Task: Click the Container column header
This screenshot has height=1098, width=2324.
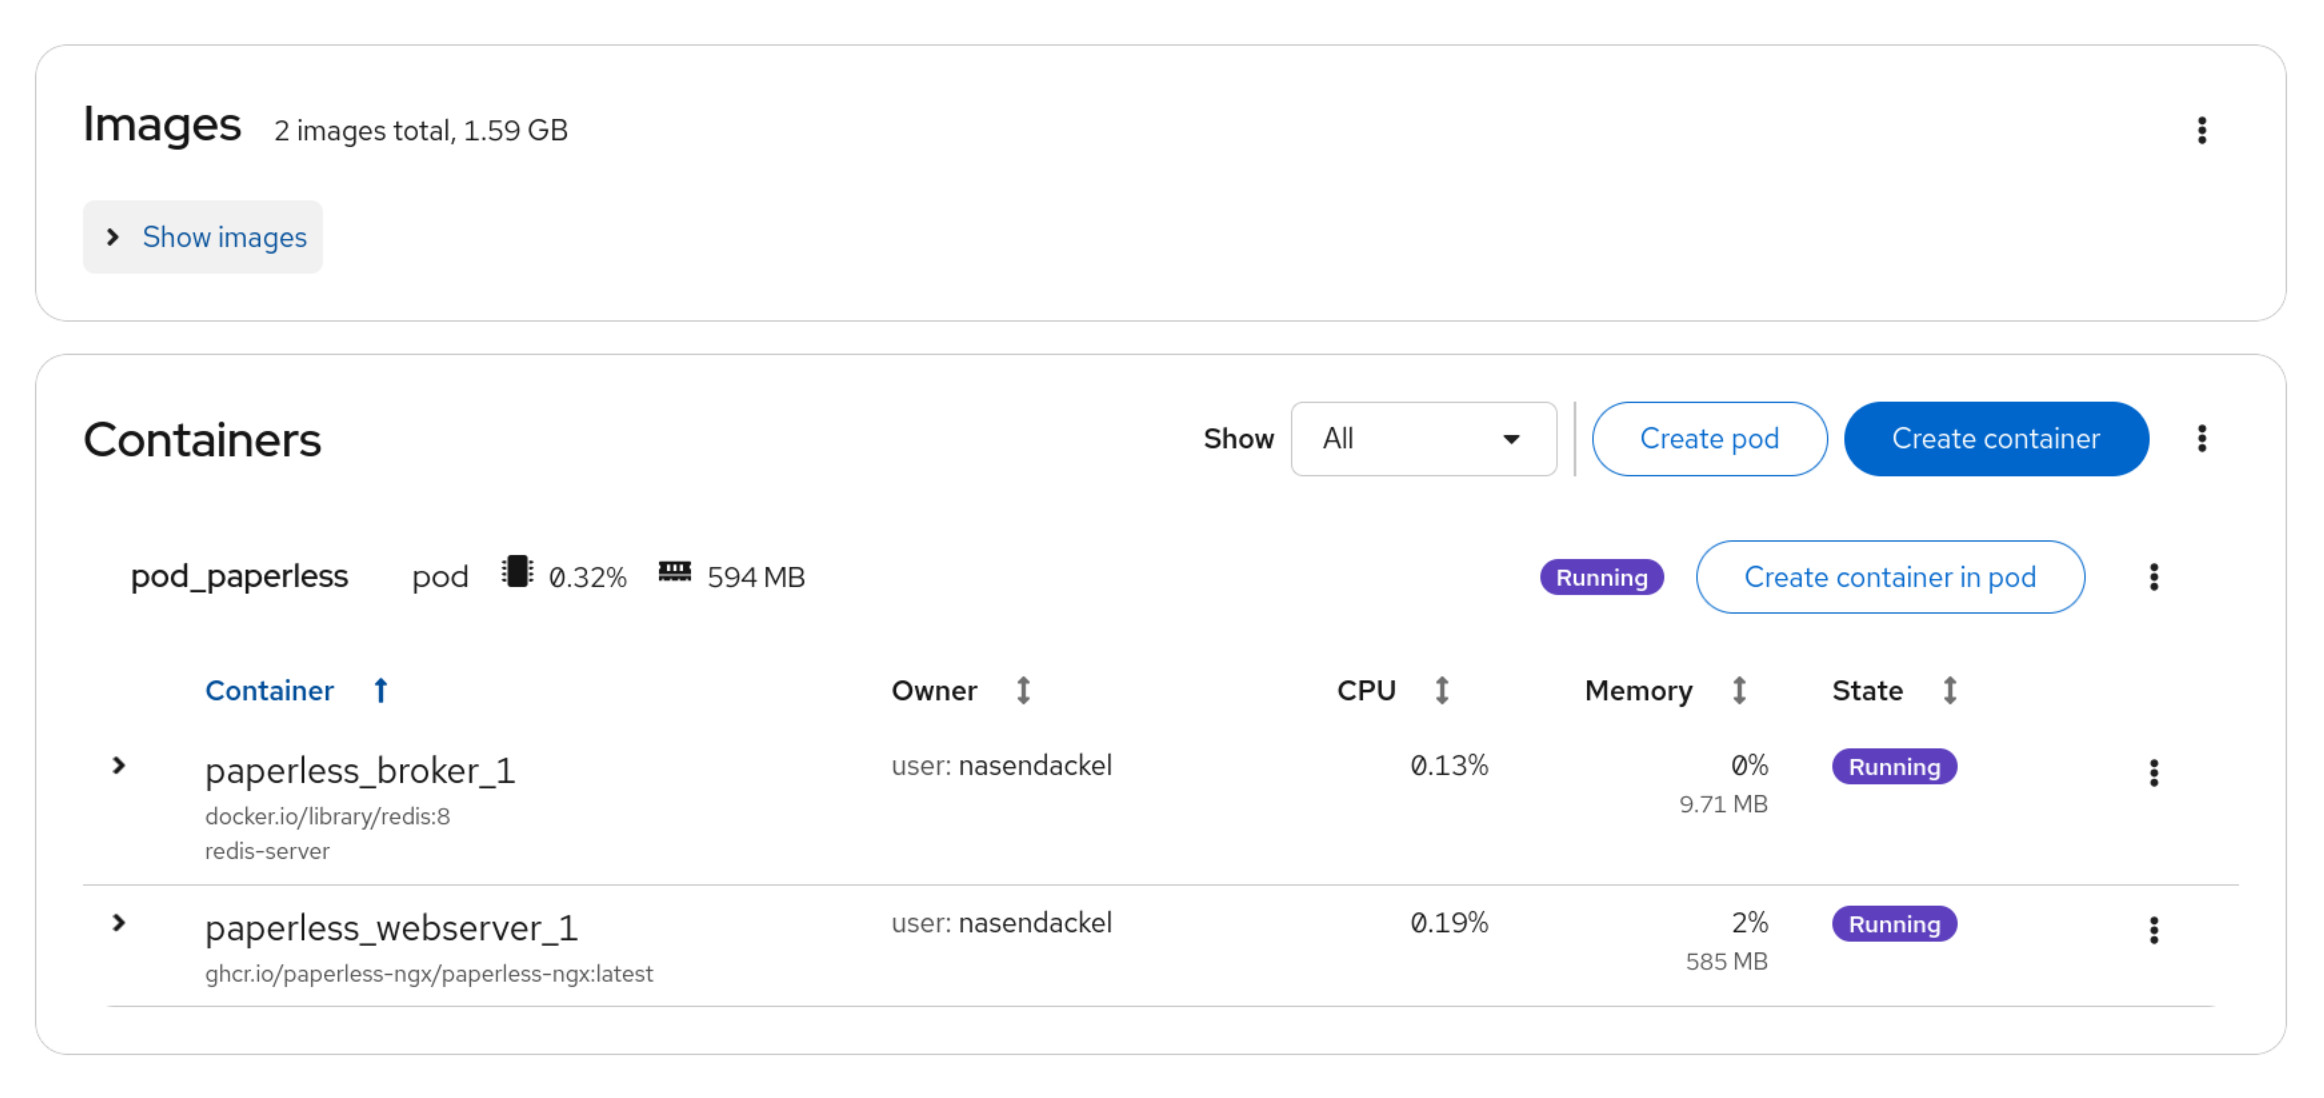Action: pyautogui.click(x=269, y=690)
